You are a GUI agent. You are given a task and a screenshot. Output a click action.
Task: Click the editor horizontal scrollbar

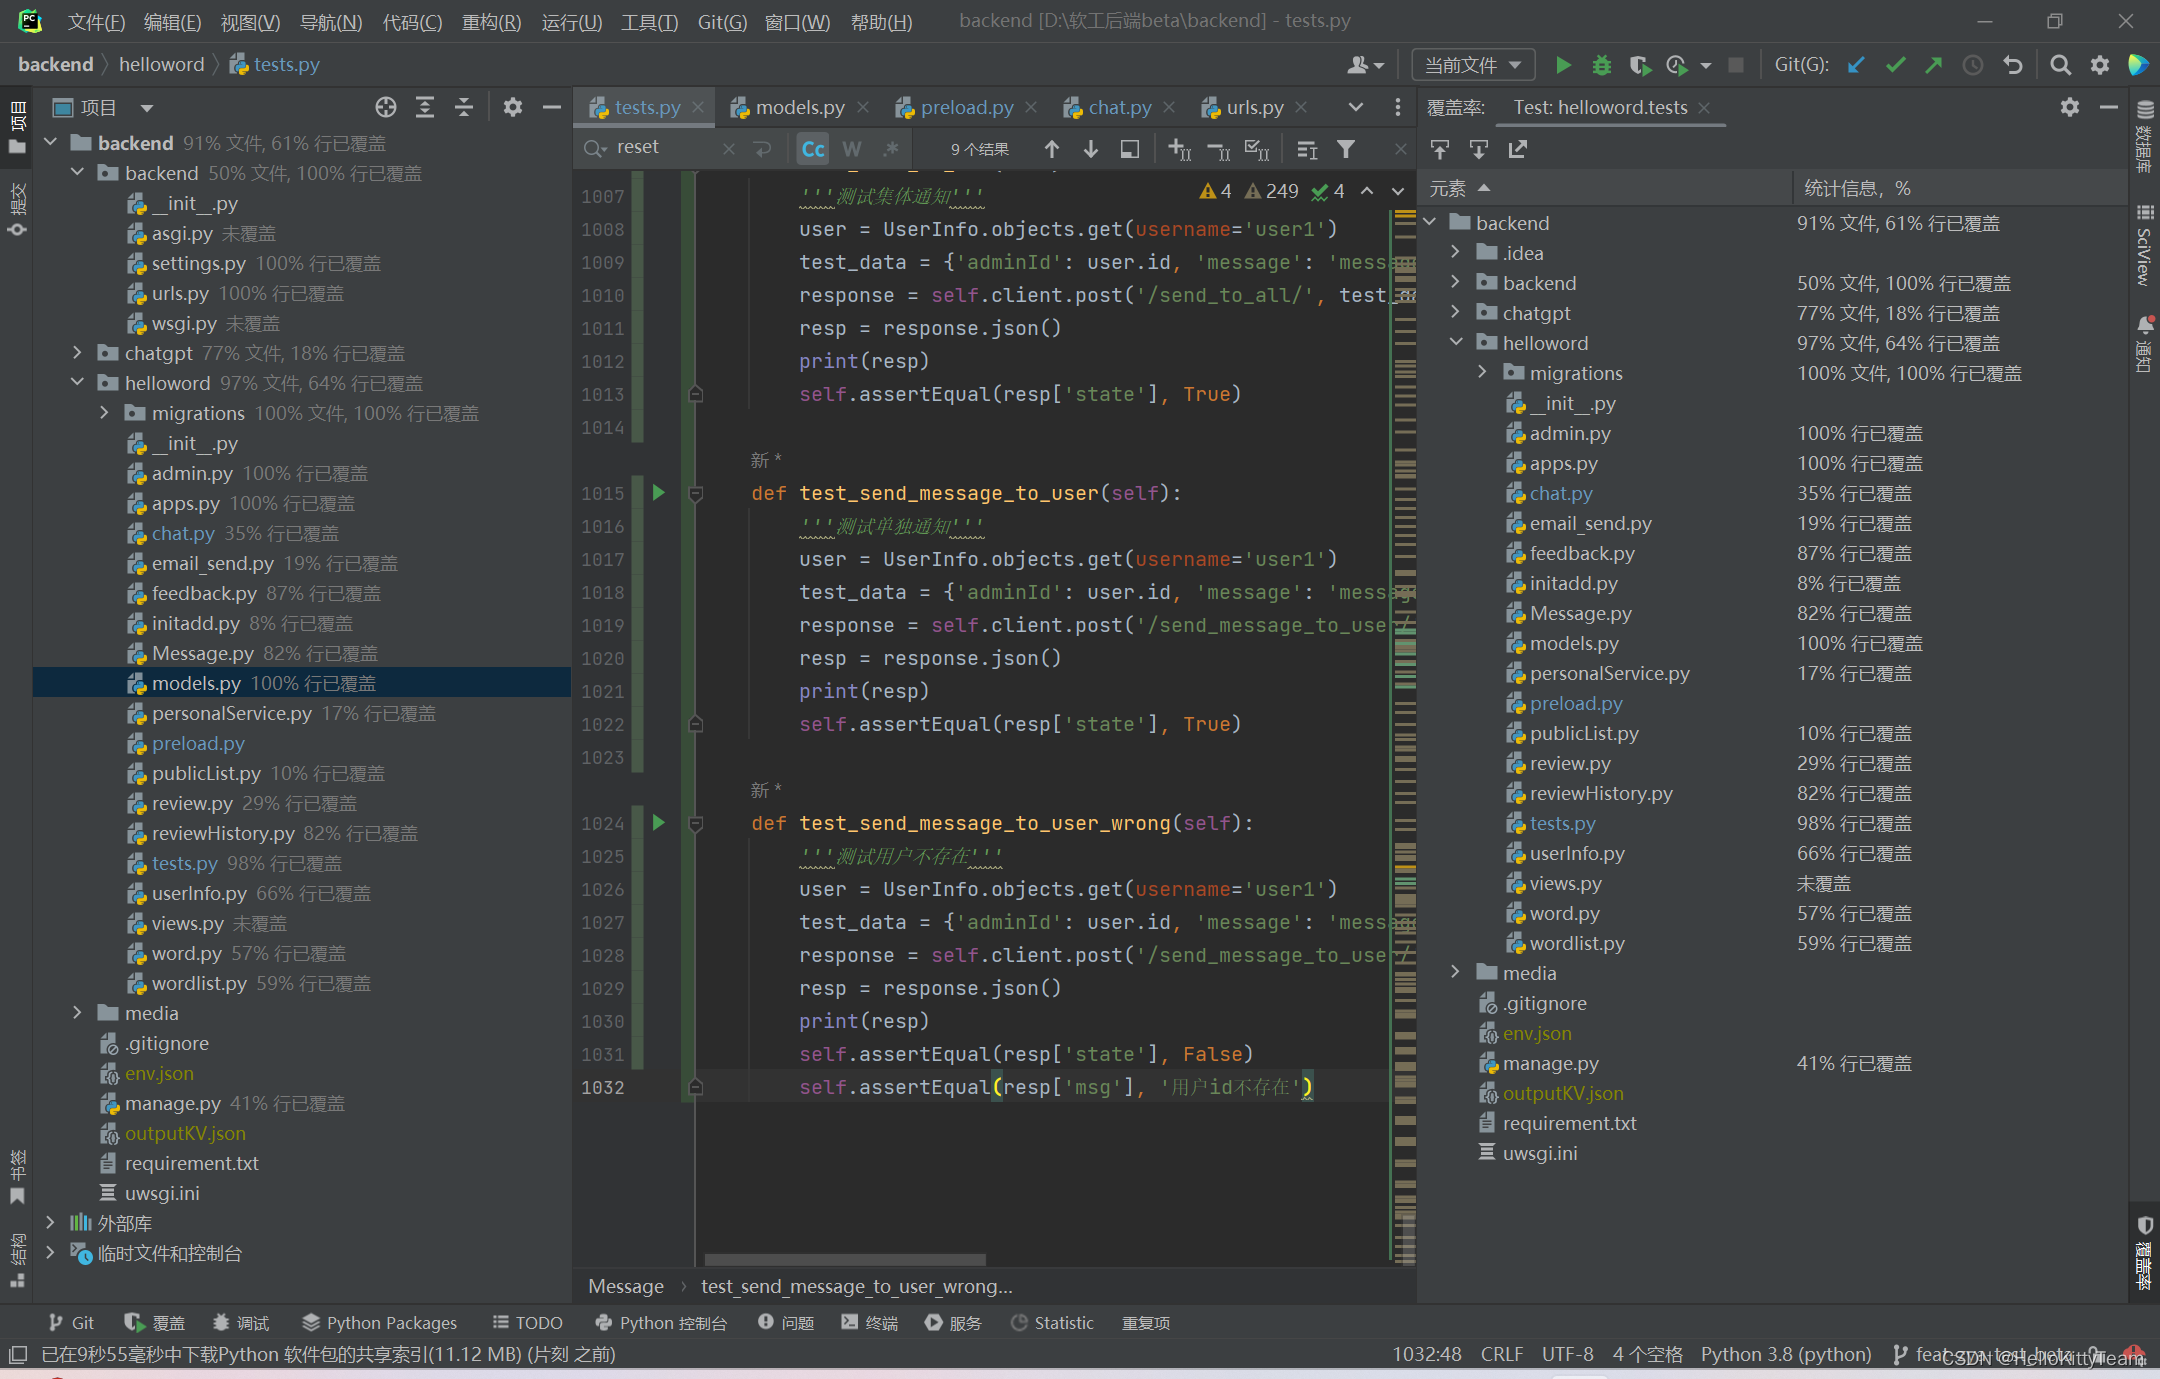(x=845, y=1259)
